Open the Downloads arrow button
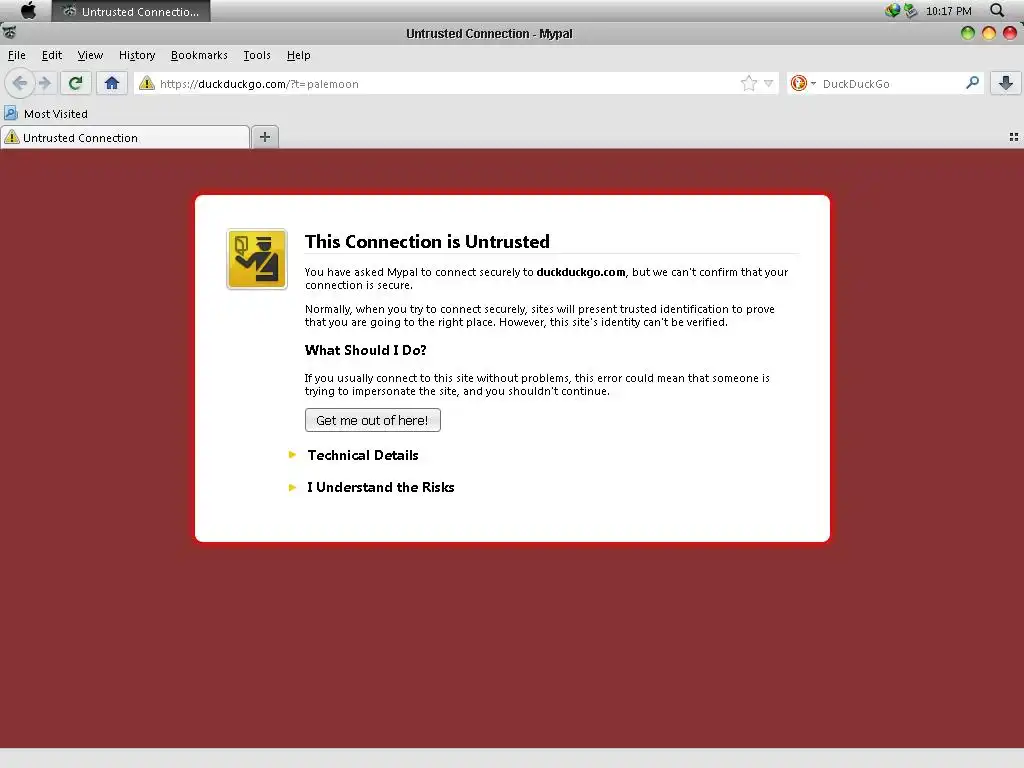This screenshot has width=1024, height=768. coord(1006,83)
